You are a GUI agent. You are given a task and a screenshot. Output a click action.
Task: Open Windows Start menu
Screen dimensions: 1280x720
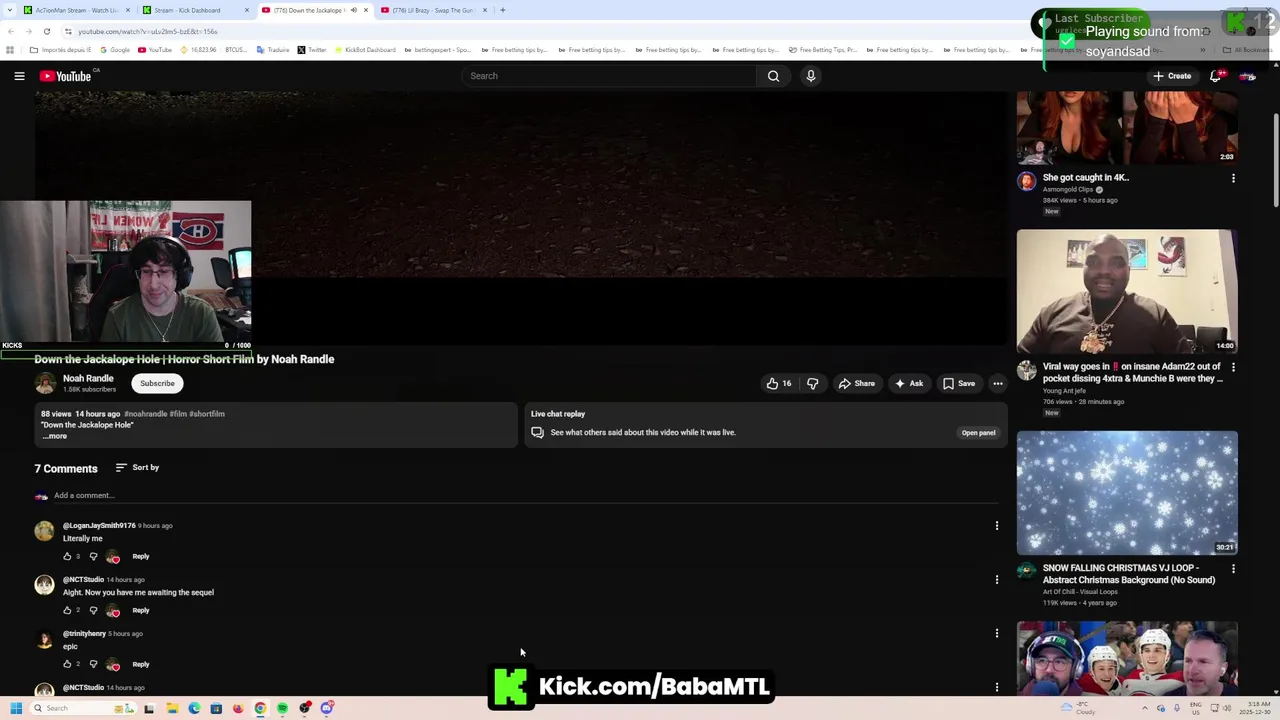point(16,708)
